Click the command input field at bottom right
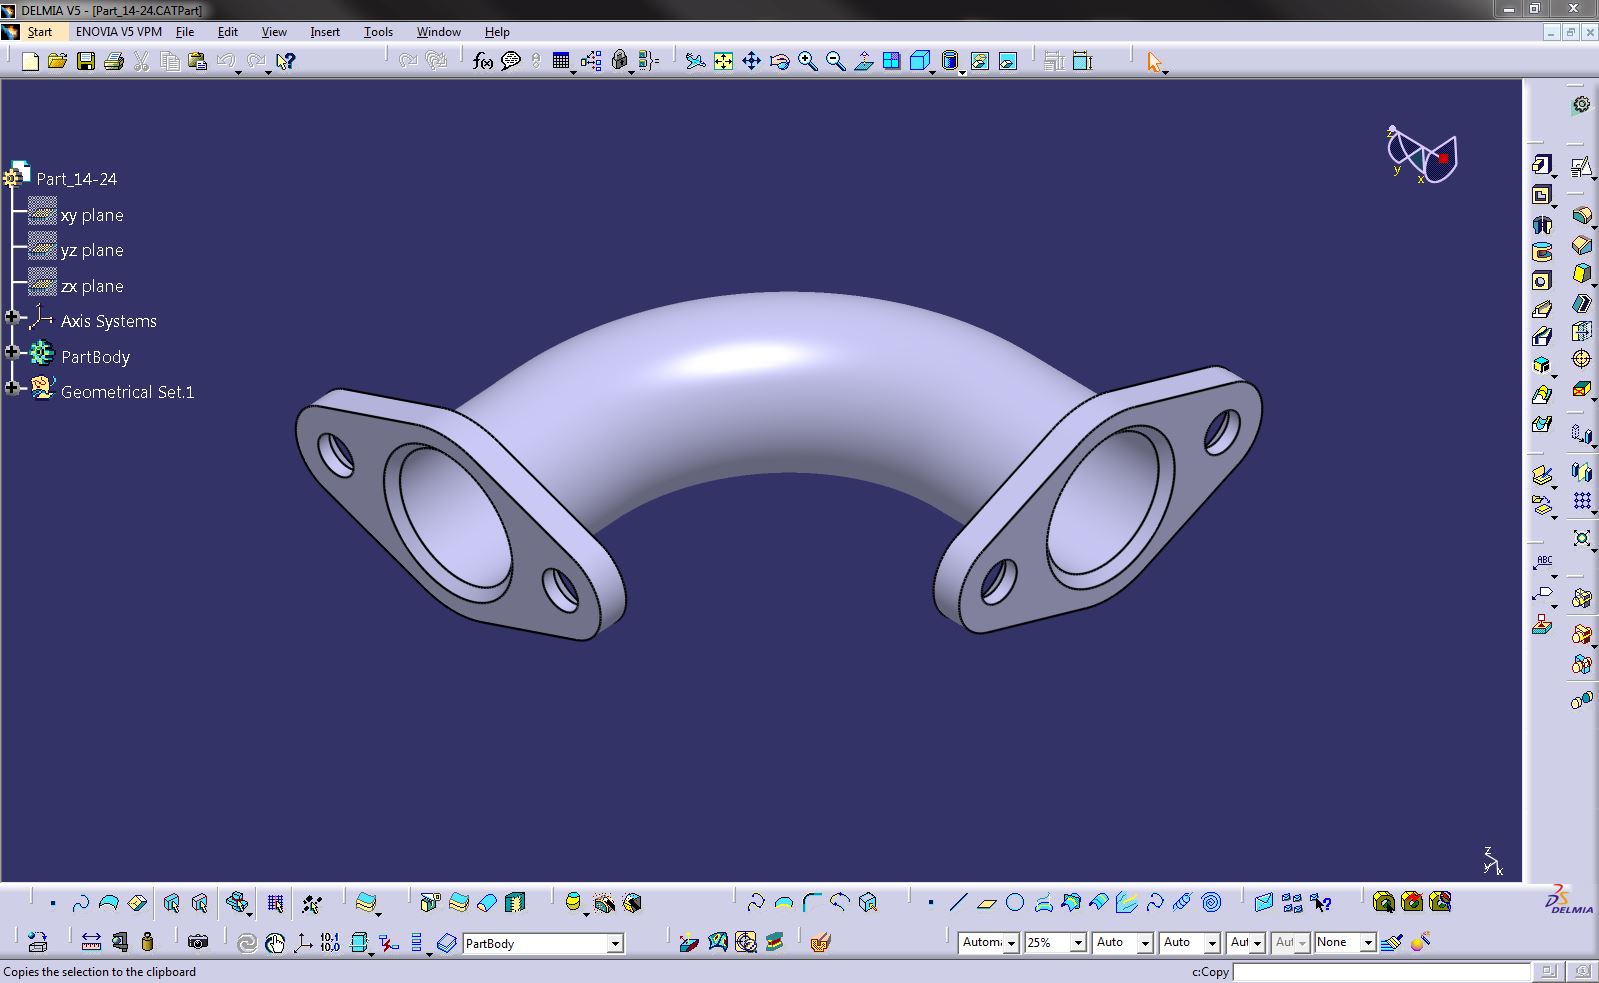The width and height of the screenshot is (1599, 983). click(1381, 972)
